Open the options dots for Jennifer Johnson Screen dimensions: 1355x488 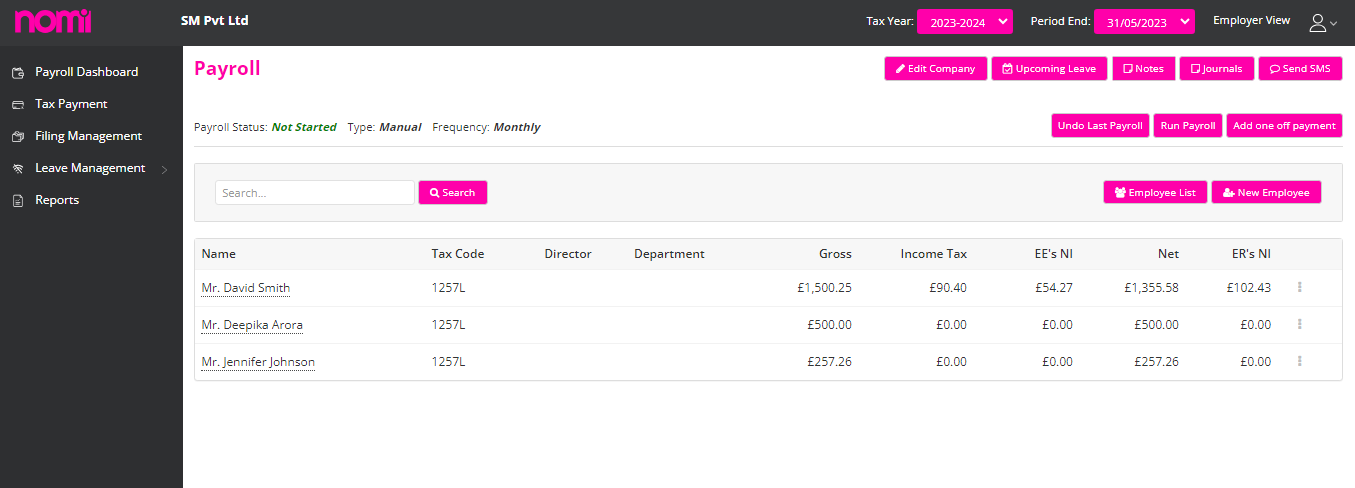[x=1299, y=361]
